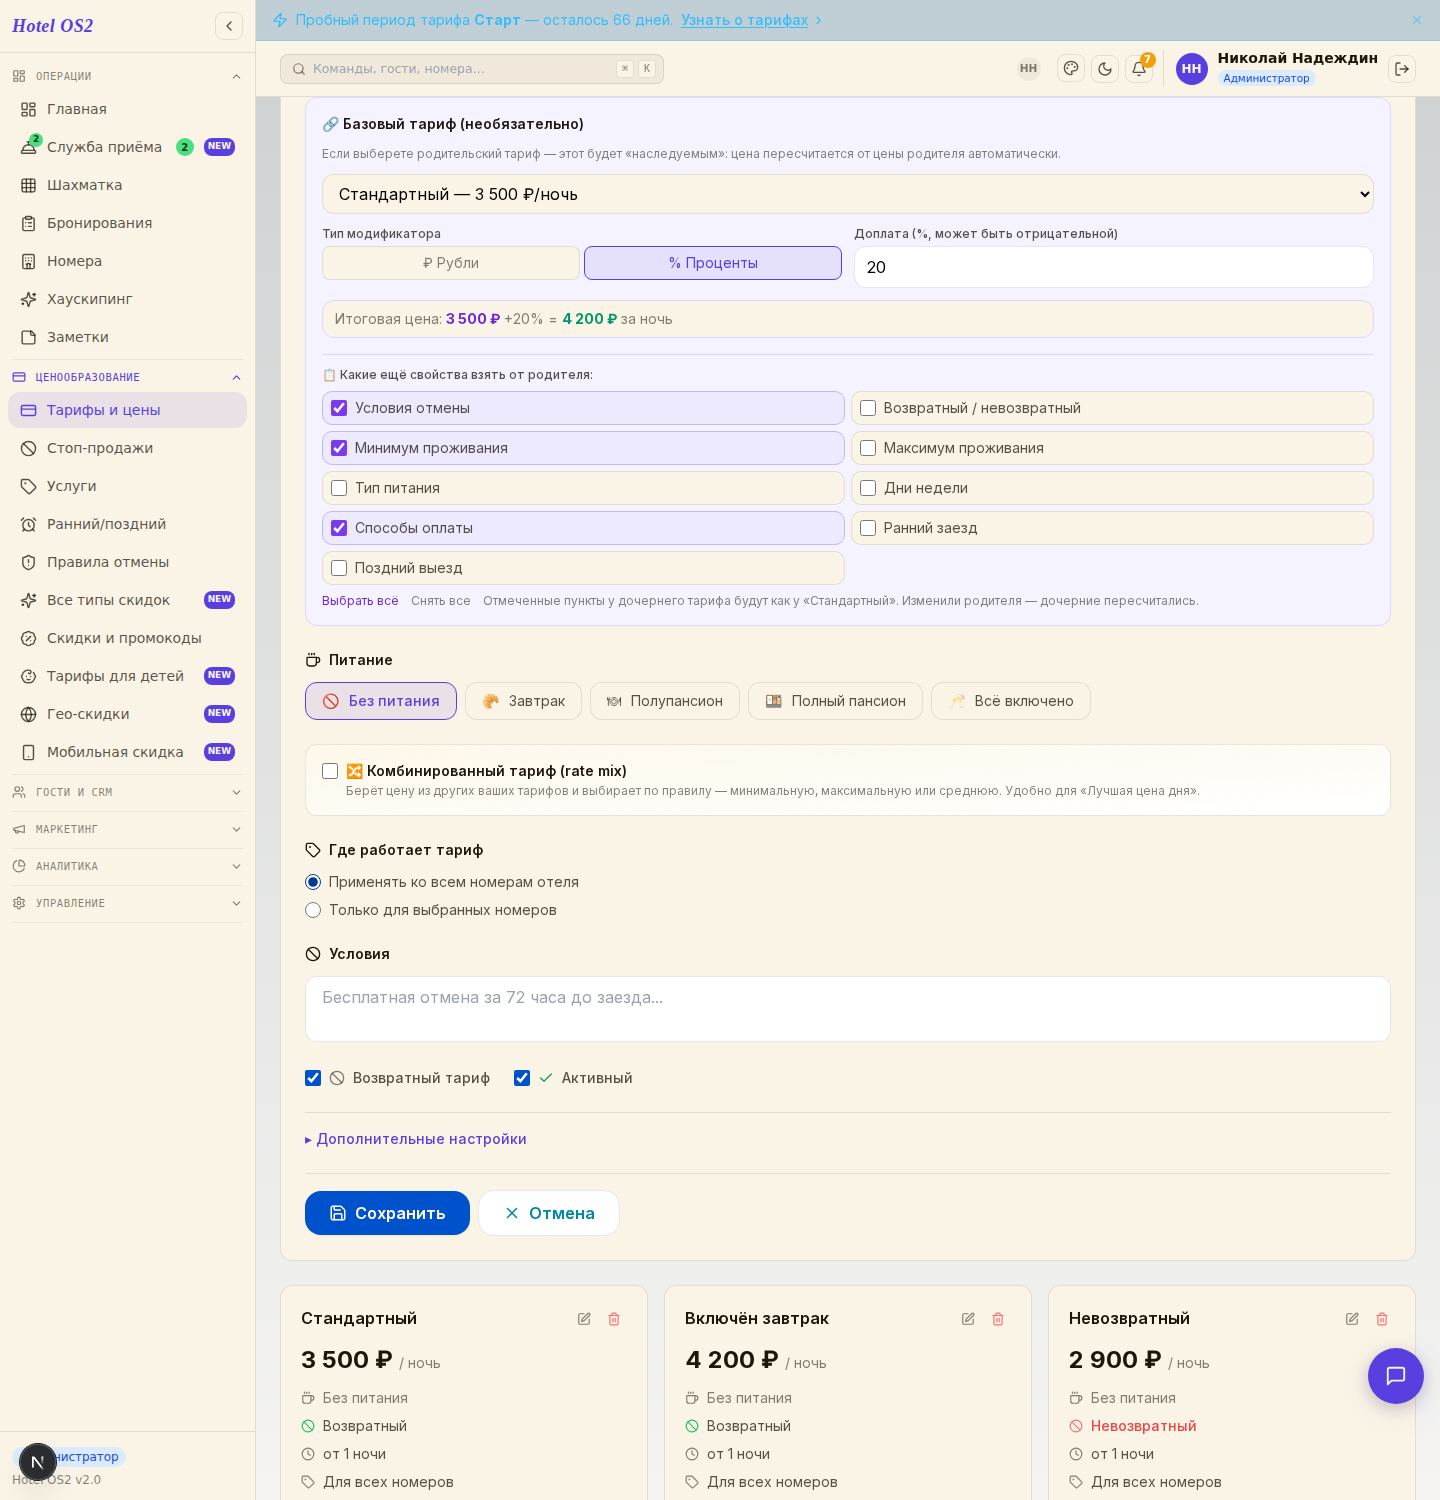Check the Тип питания checkbox
The height and width of the screenshot is (1500, 1440).
[x=339, y=488]
